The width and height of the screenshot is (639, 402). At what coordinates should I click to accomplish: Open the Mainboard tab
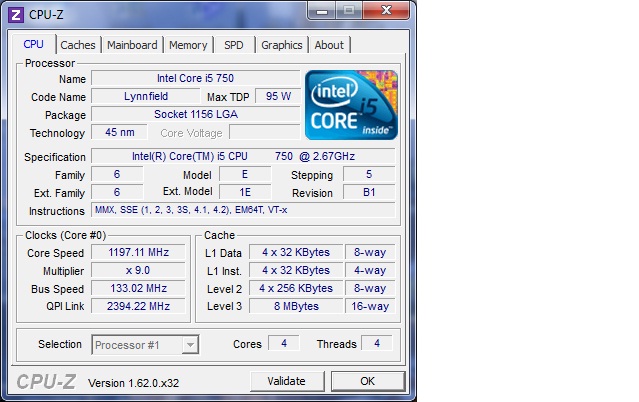click(132, 45)
